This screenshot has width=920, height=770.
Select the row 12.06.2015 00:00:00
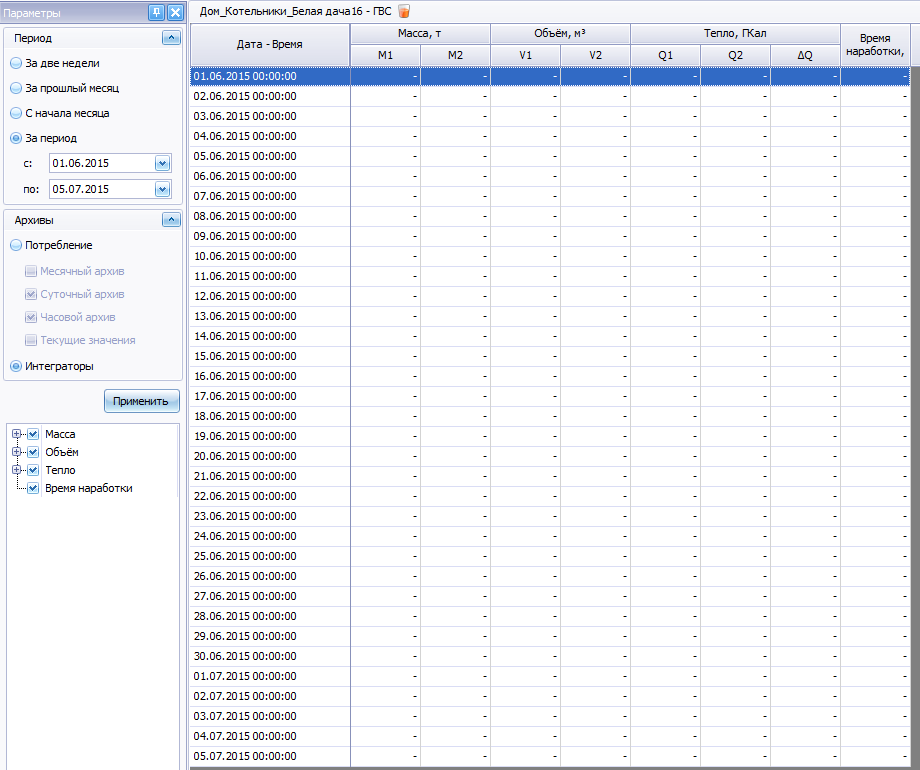550,296
